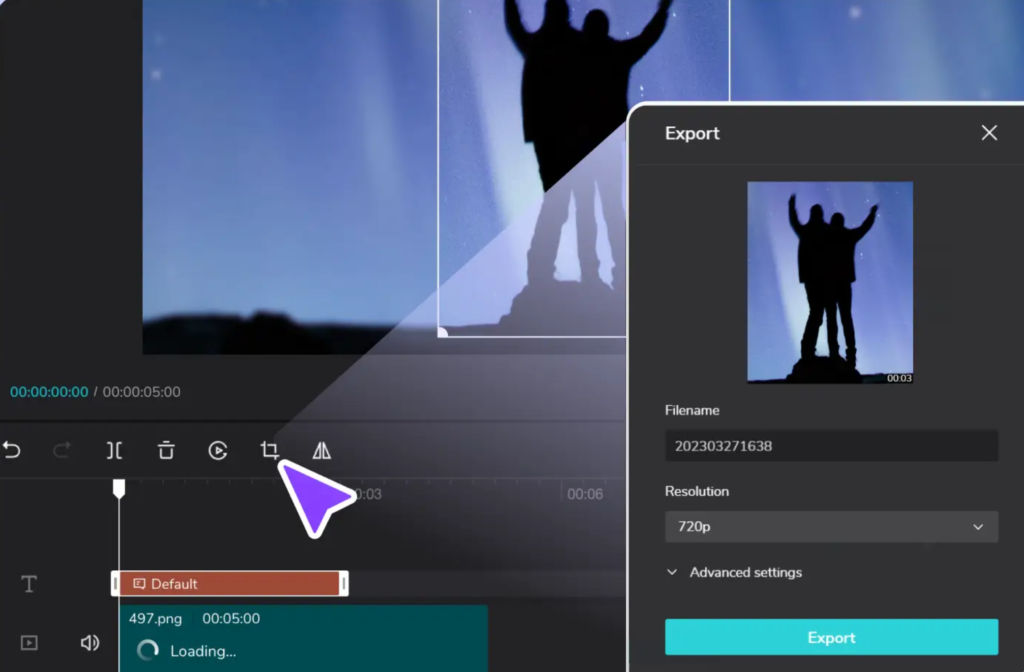Click the export preview thumbnail
This screenshot has height=672, width=1024.
pos(829,282)
